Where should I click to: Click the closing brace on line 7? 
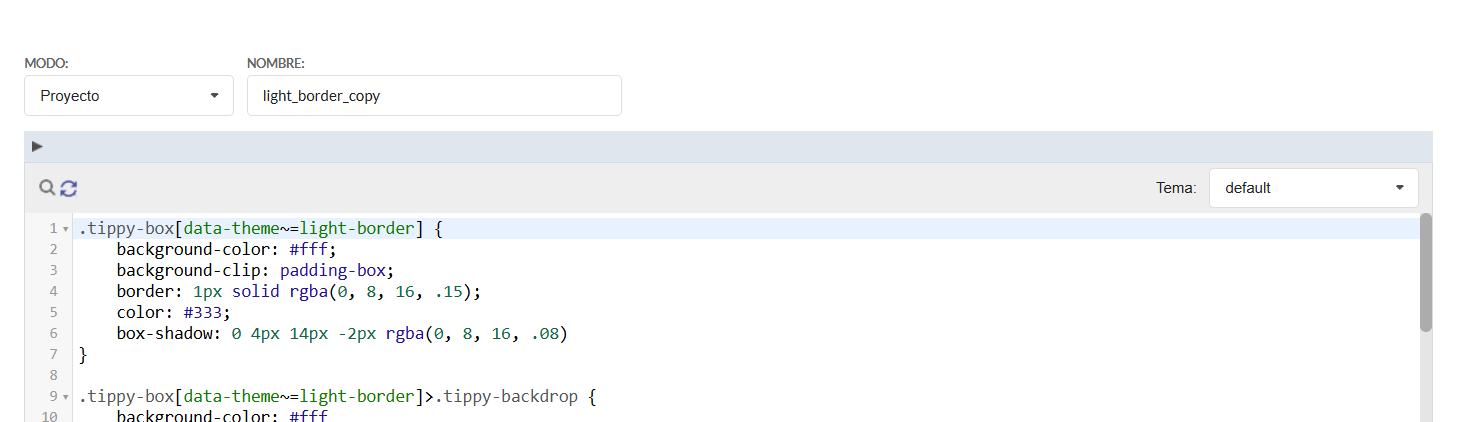click(x=83, y=355)
